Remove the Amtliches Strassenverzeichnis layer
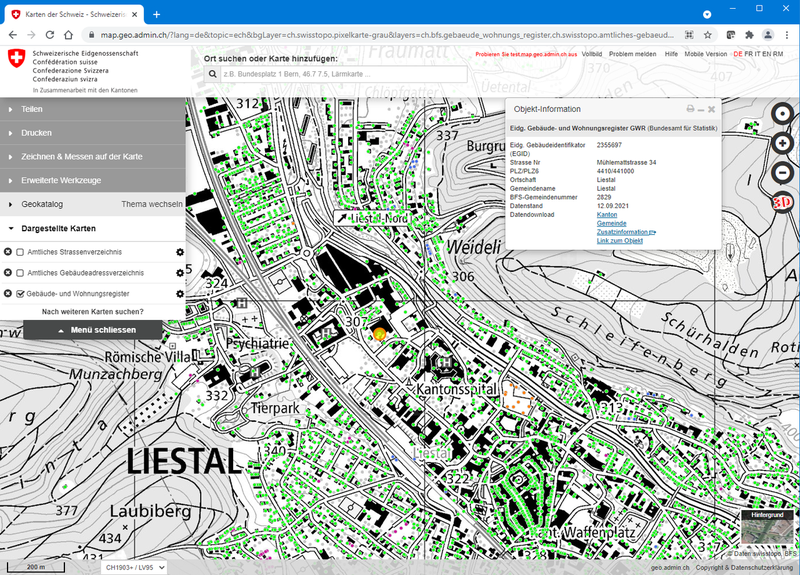Image resolution: width=800 pixels, height=575 pixels. click(x=8, y=251)
